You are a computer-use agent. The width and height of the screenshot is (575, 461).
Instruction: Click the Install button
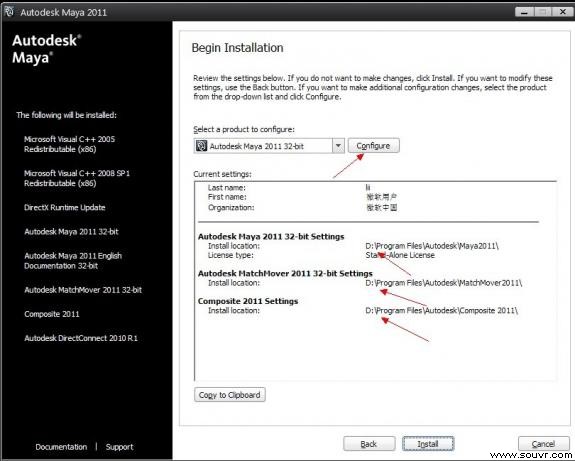(x=428, y=444)
